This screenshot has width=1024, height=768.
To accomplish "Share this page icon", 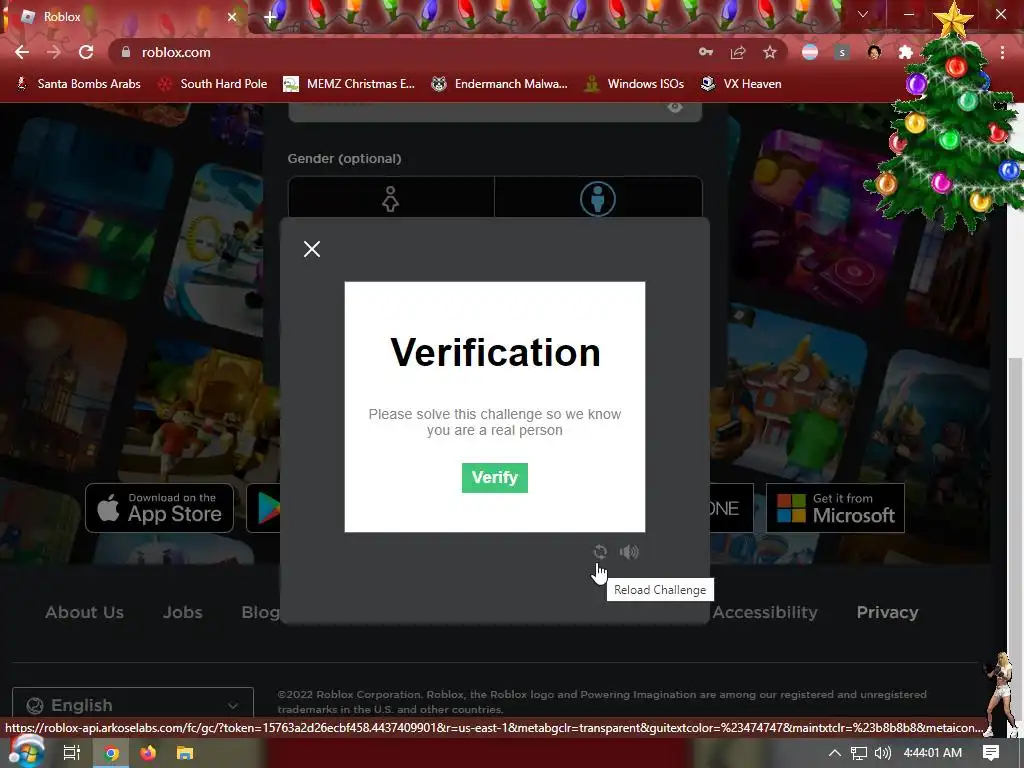I will tap(738, 52).
